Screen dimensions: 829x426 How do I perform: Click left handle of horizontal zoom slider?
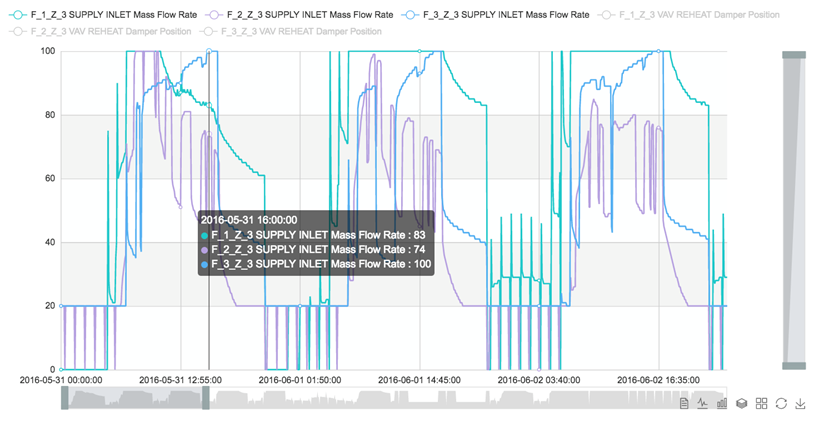(x=65, y=398)
